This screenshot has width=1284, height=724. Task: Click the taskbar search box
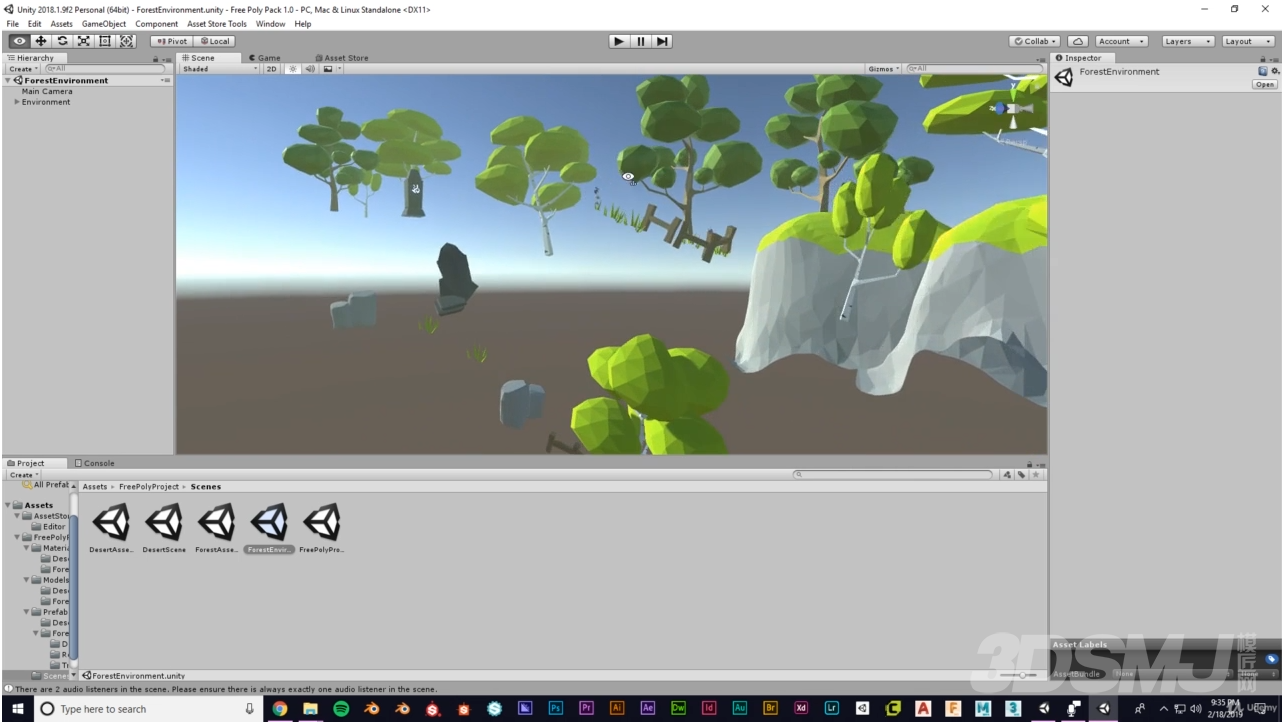tap(150, 709)
